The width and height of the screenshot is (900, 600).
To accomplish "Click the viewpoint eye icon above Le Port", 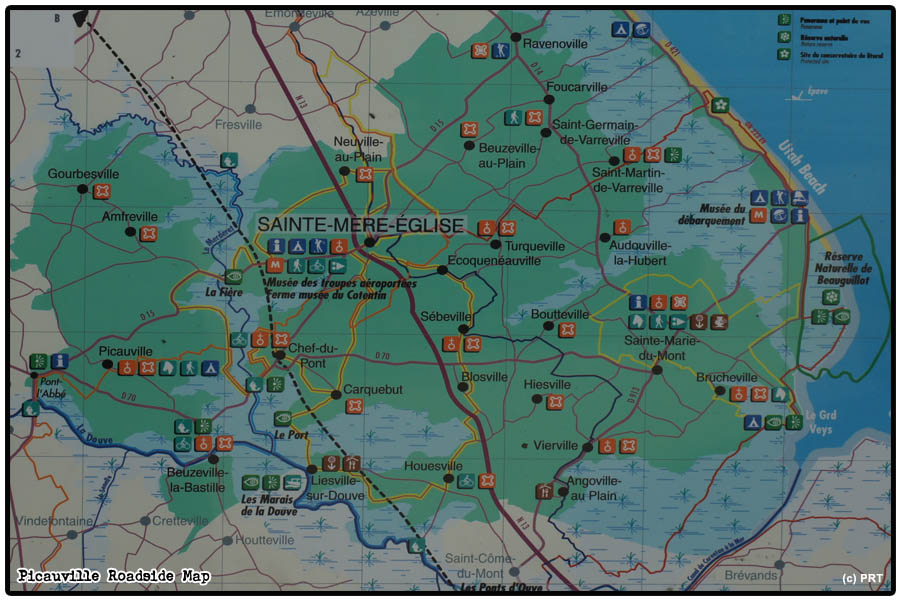I will coord(283,418).
